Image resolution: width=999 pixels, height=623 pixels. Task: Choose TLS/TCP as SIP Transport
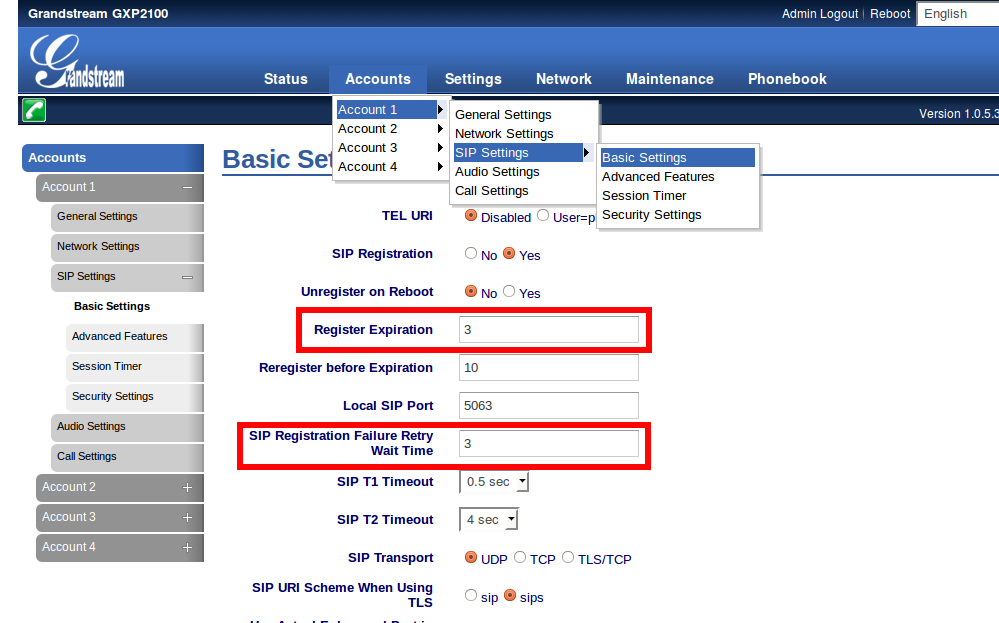(568, 557)
